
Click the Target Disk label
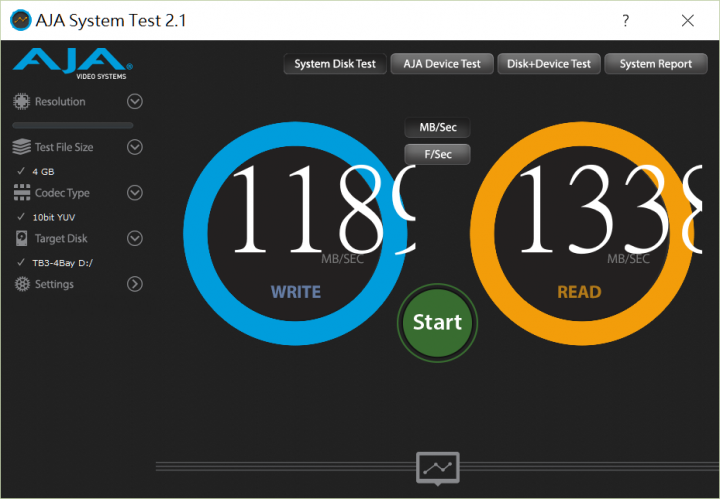pos(61,238)
